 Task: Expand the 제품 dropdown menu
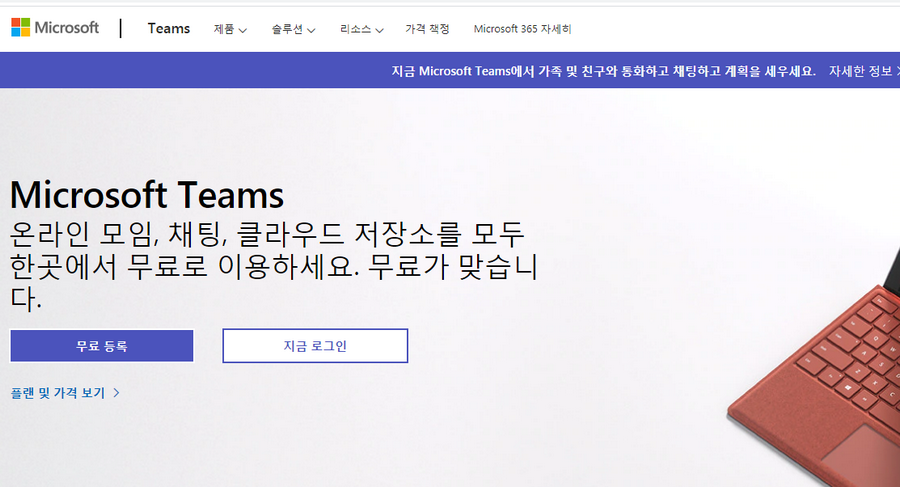pyautogui.click(x=230, y=29)
